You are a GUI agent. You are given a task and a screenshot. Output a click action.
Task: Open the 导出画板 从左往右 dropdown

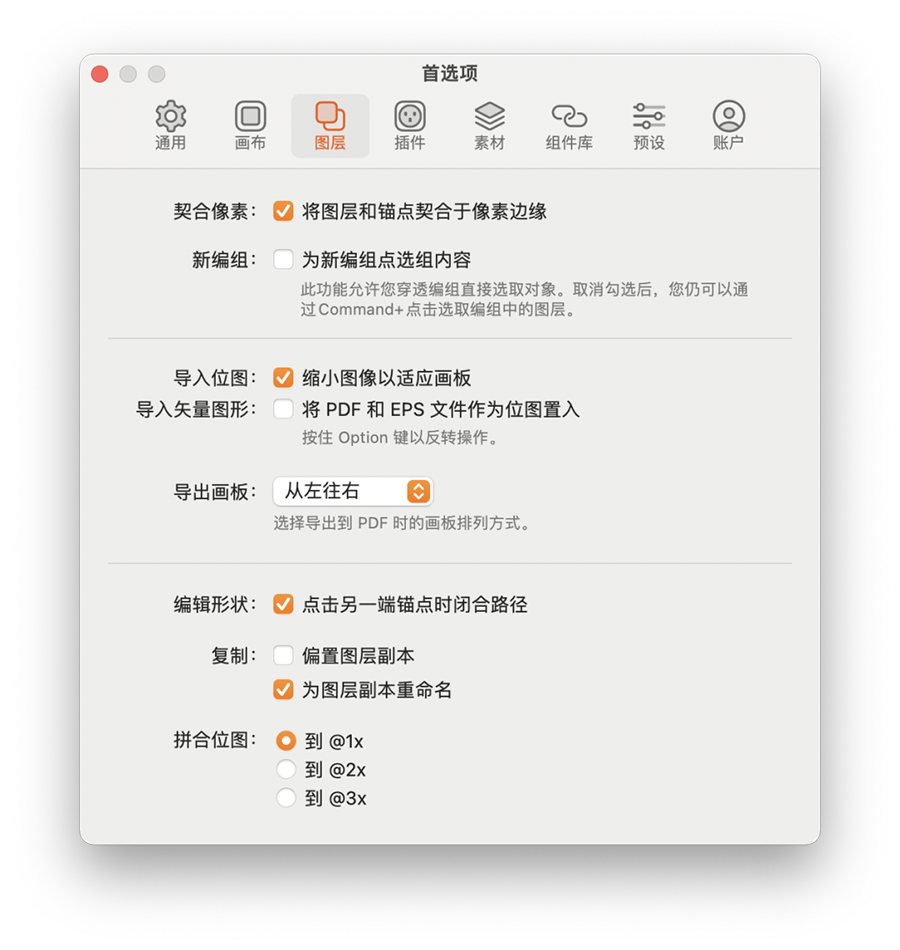click(x=353, y=491)
